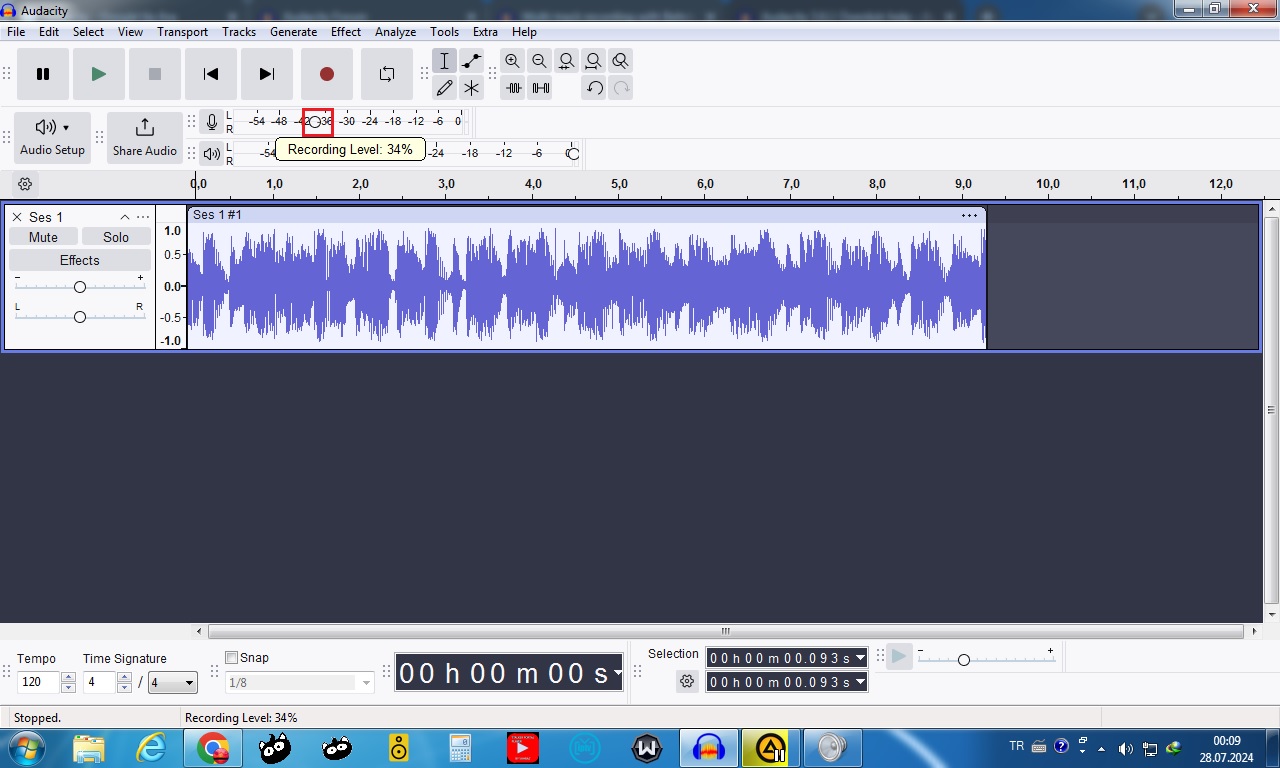The height and width of the screenshot is (768, 1280).
Task: Click the Share Audio button
Action: (145, 138)
